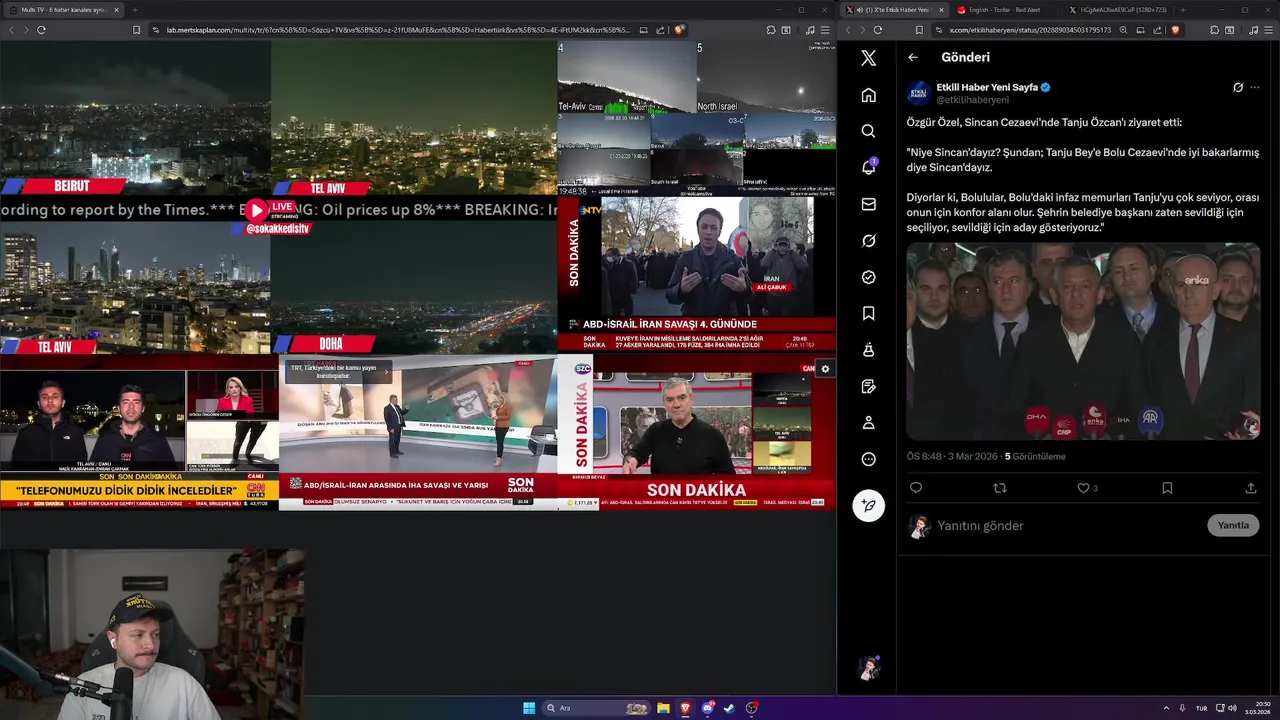The width and height of the screenshot is (1280, 720).
Task: Click the 5 Görüntüleme views count
Action: pyautogui.click(x=1035, y=456)
